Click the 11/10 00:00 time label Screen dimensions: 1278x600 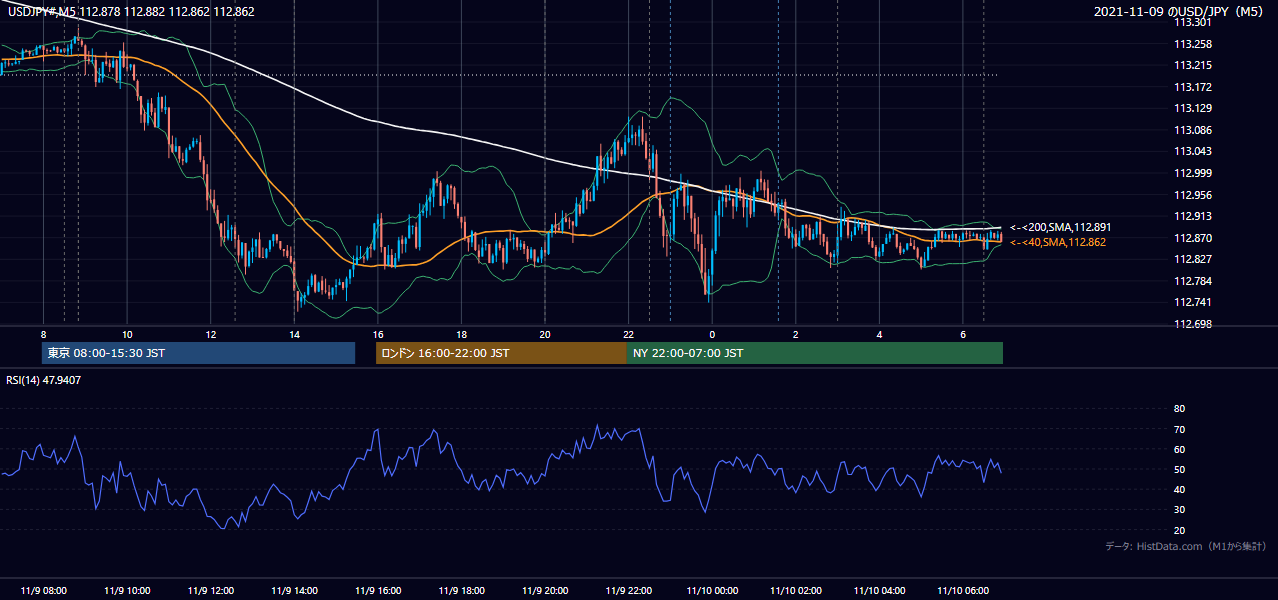coord(712,590)
